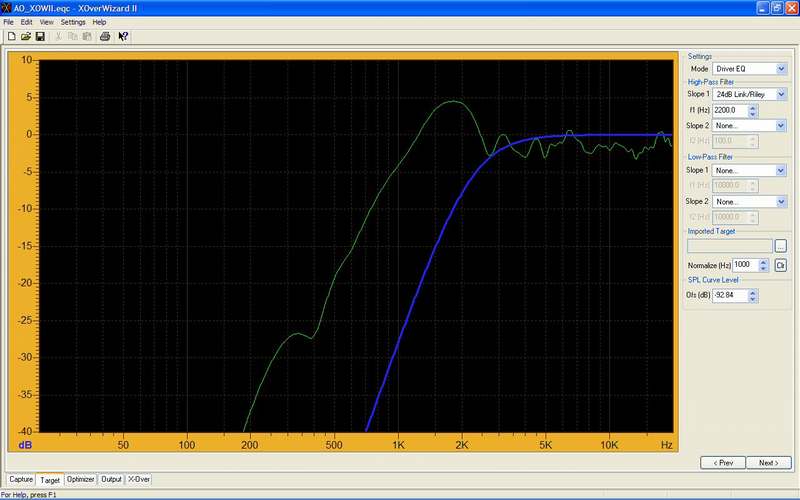
Task: Click the browse button for Imported Target
Action: pyautogui.click(x=781, y=246)
